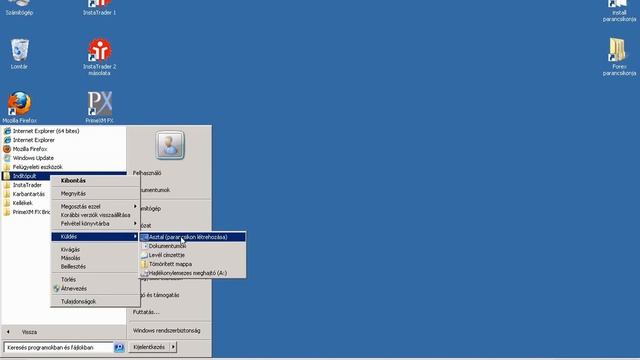The image size is (640, 360).
Task: Click the Kijelentkezés button
Action: point(149,347)
